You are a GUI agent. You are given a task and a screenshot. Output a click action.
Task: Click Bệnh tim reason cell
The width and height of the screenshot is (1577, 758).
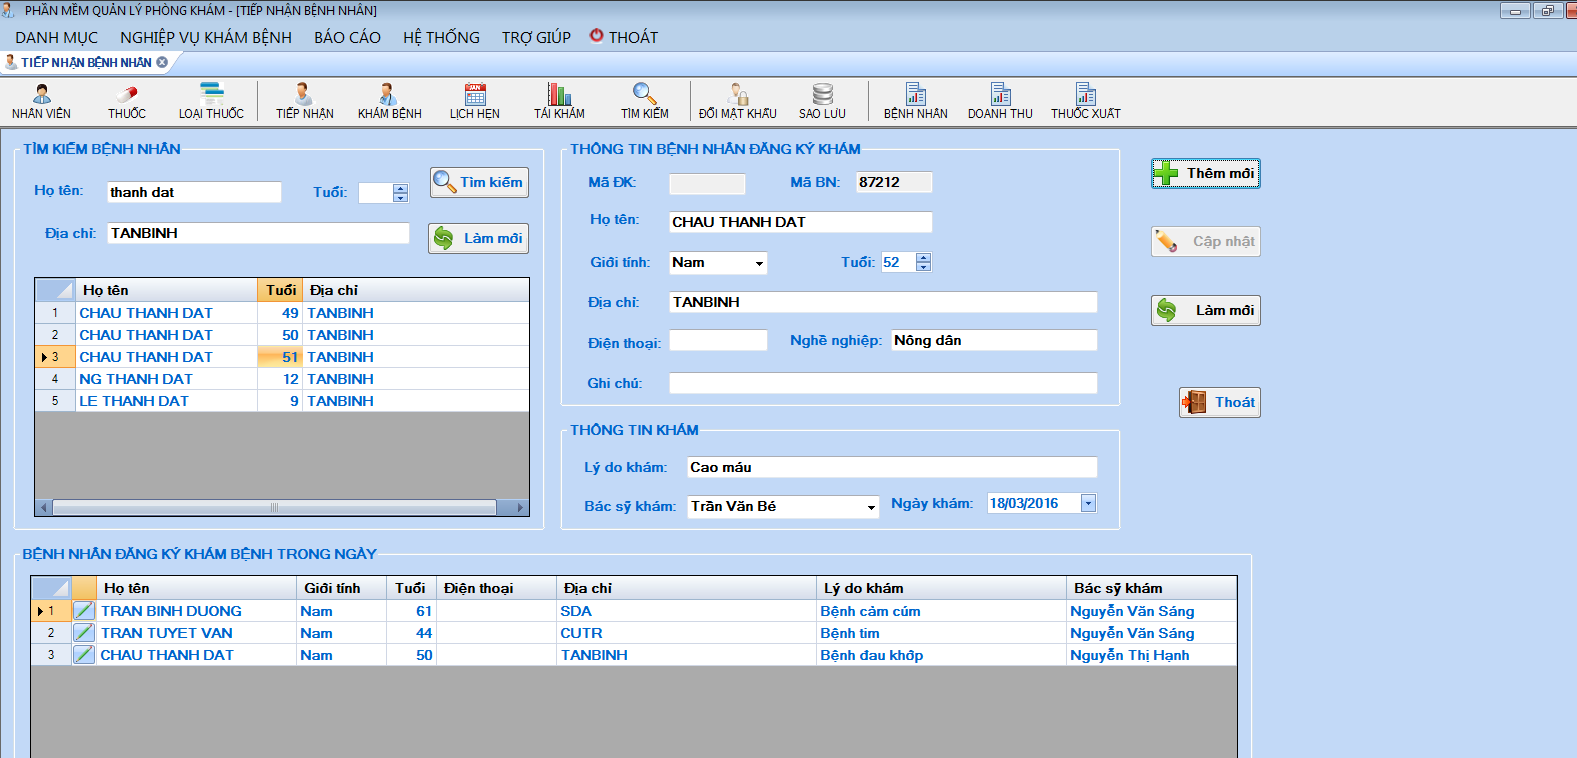[941, 633]
